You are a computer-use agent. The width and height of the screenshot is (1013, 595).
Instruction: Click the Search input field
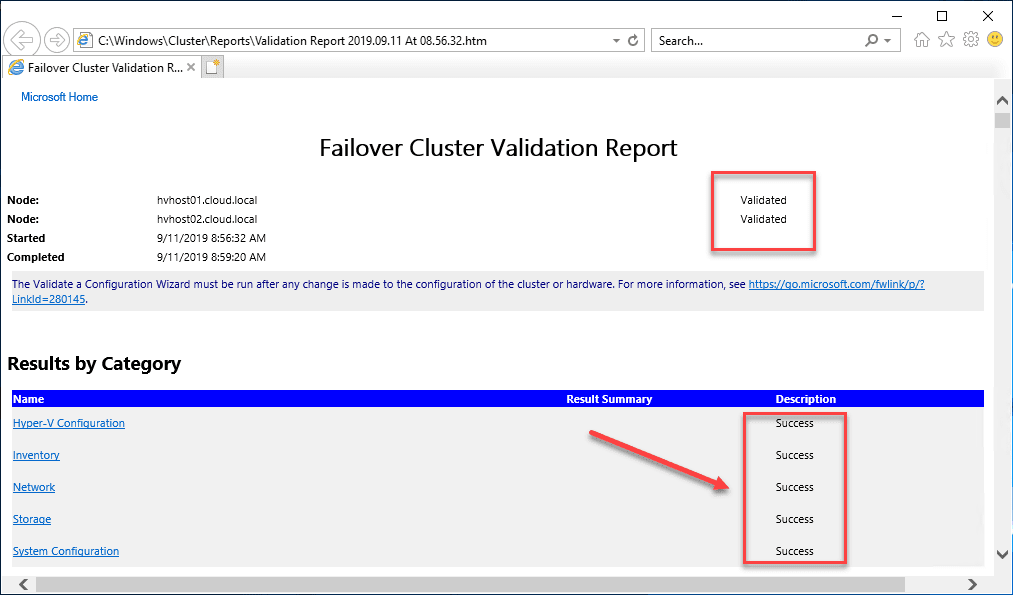(750, 39)
